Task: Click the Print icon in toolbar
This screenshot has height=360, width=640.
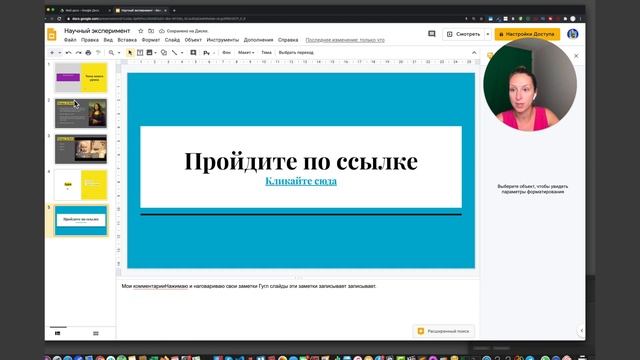Action: (x=88, y=53)
